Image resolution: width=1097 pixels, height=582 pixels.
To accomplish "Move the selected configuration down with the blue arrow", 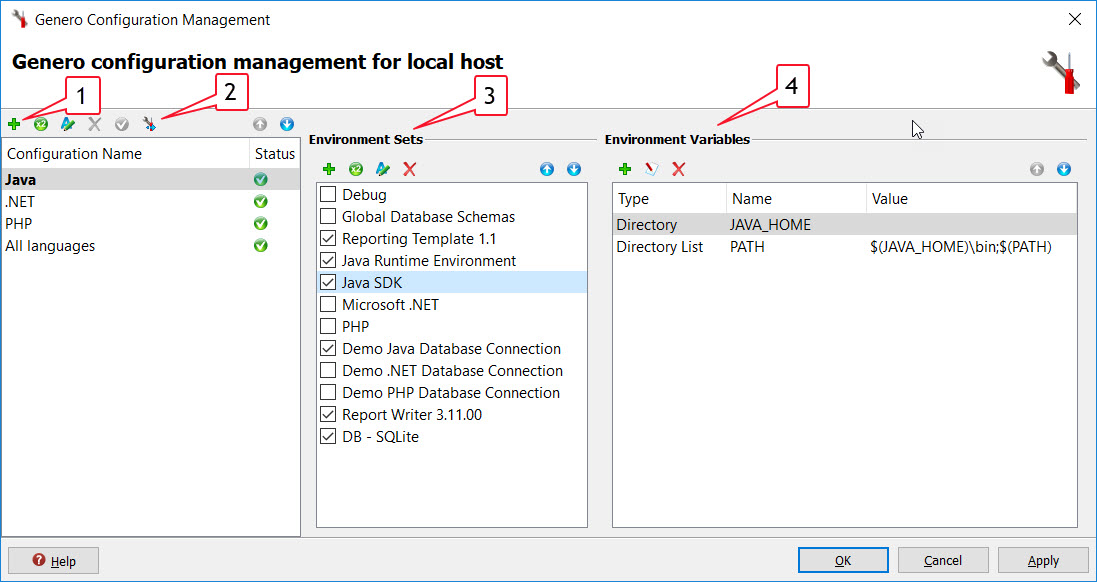I will click(286, 124).
